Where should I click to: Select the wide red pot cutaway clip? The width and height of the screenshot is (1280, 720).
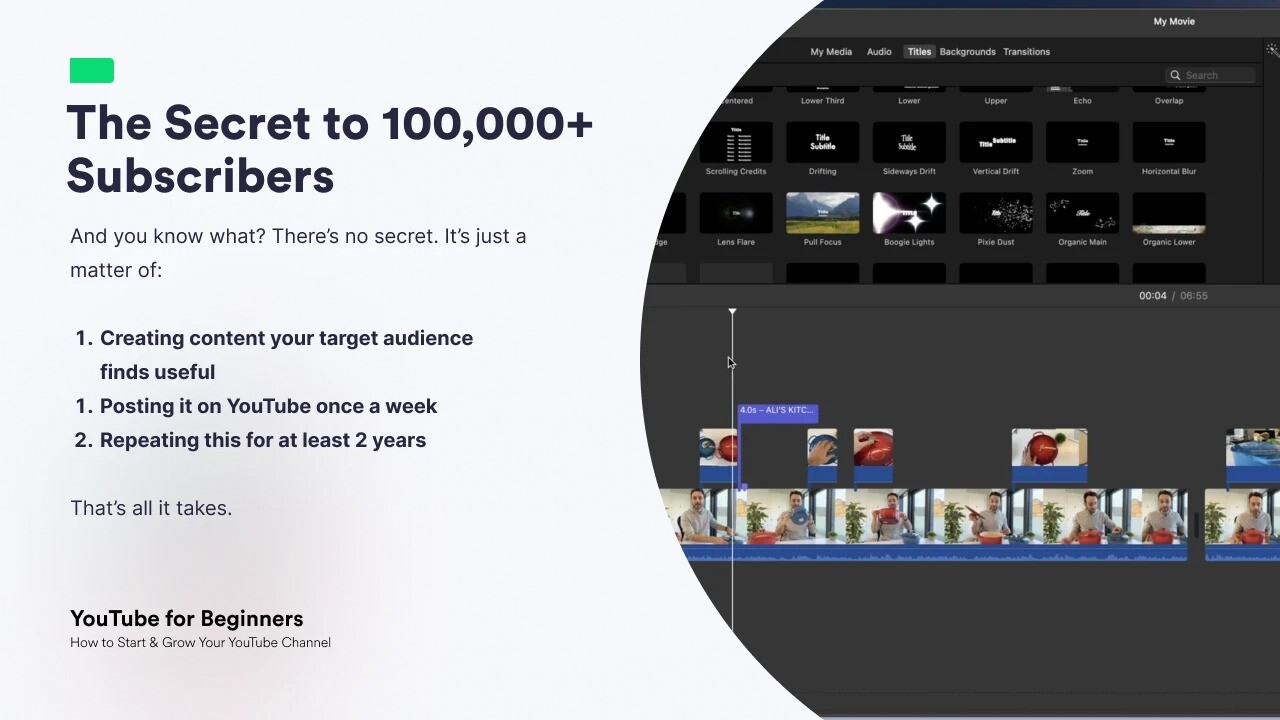click(x=1049, y=455)
